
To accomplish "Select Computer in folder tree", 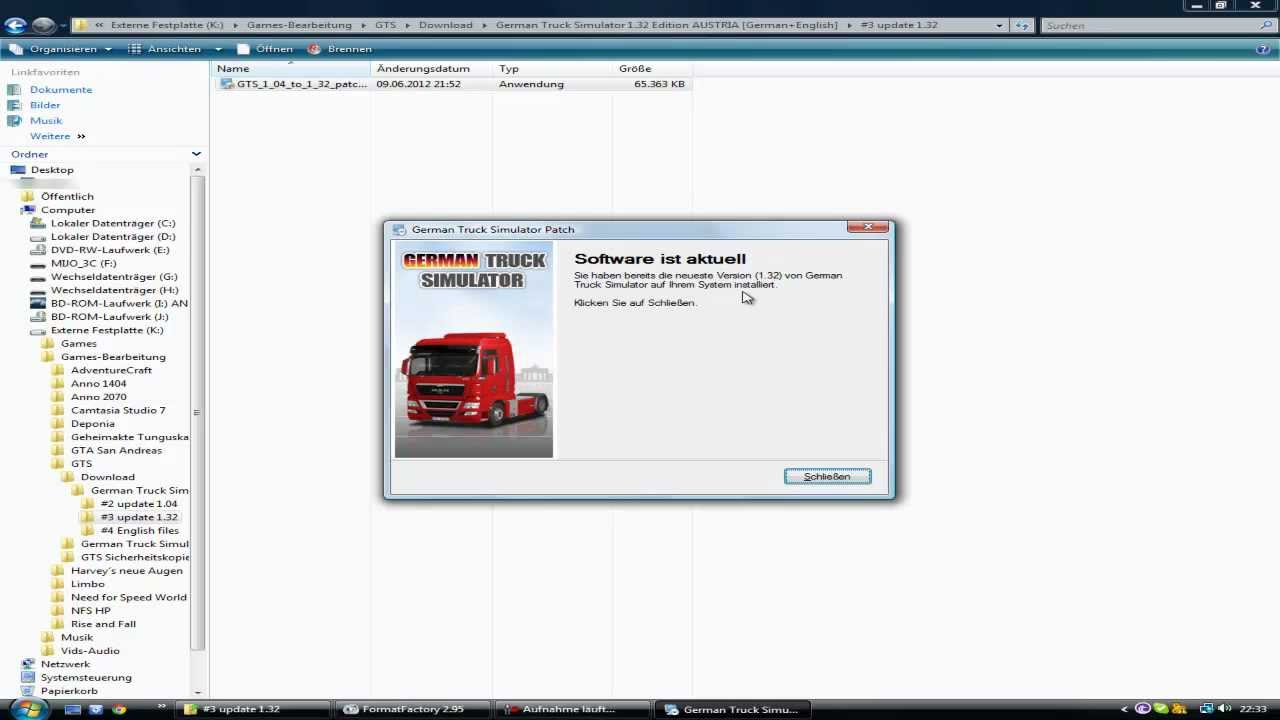I will [68, 210].
